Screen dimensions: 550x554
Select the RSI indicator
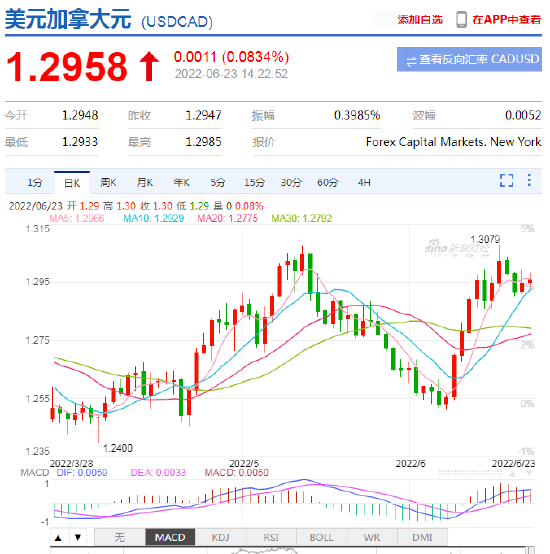pyautogui.click(x=271, y=537)
